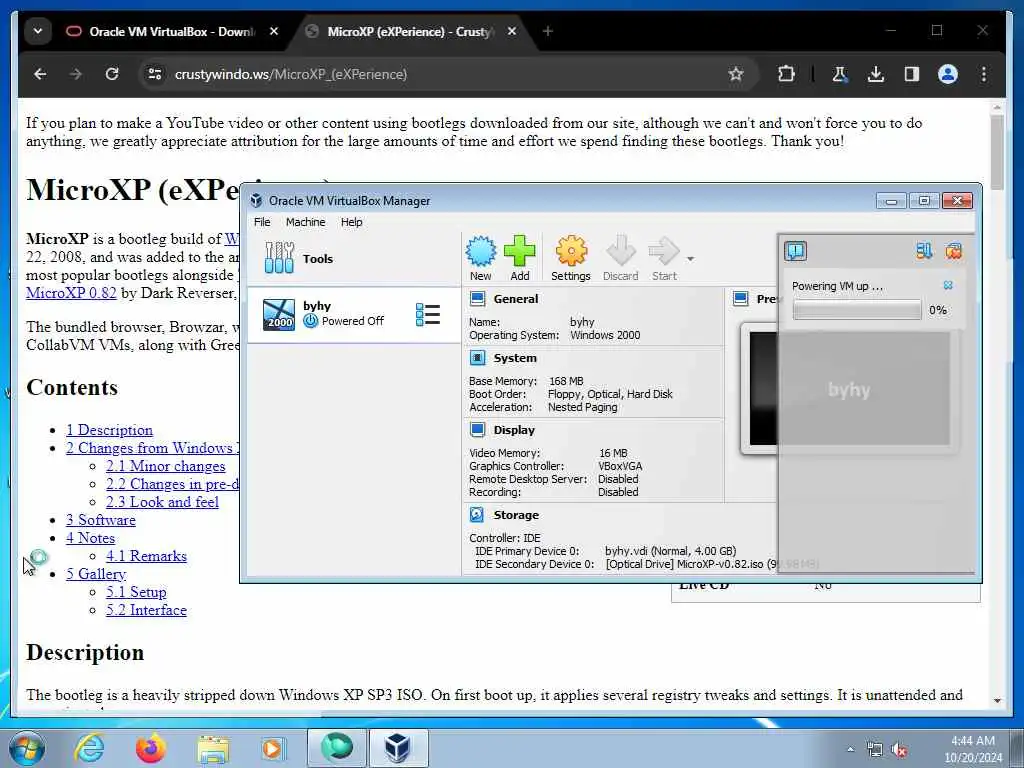Image resolution: width=1024 pixels, height=768 pixels.
Task: Open the byhy machine list menu icon
Action: click(428, 314)
